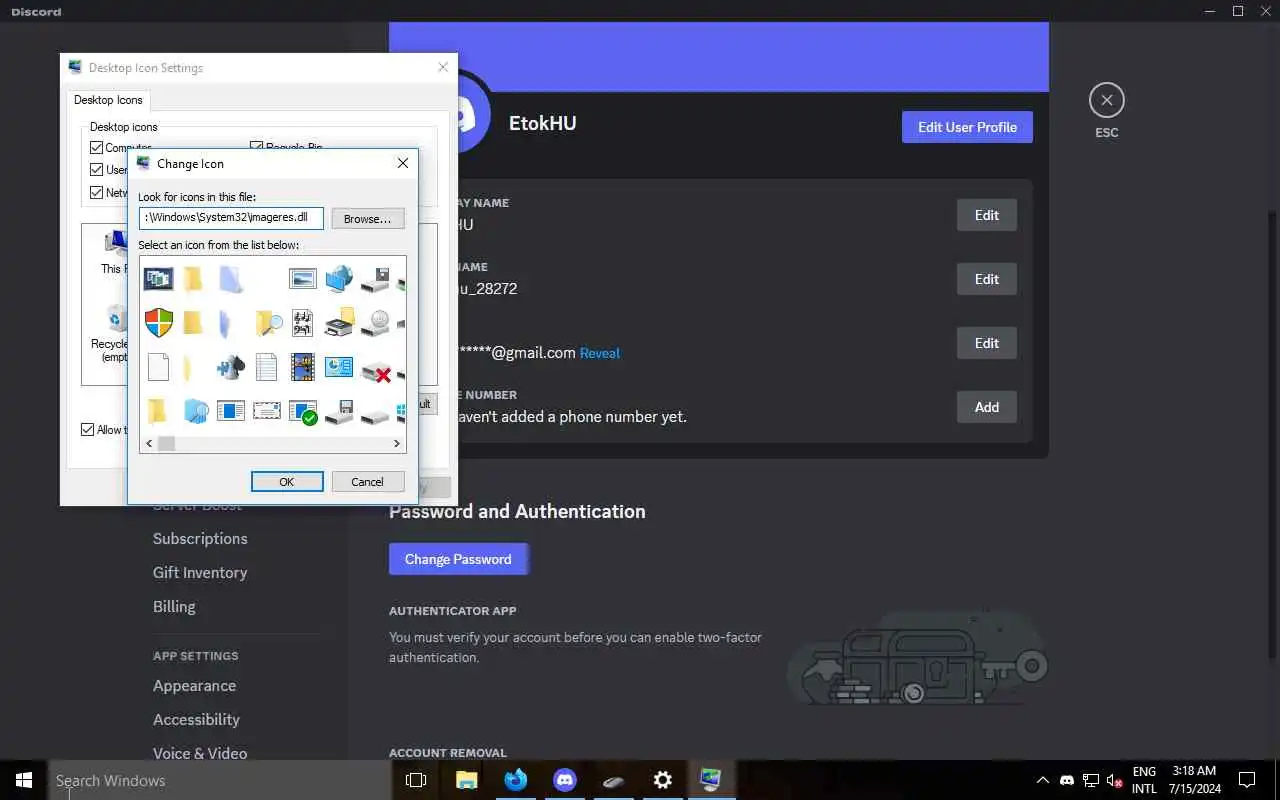This screenshot has width=1280, height=800.
Task: Click the Discord icon in system tray
Action: [1067, 780]
